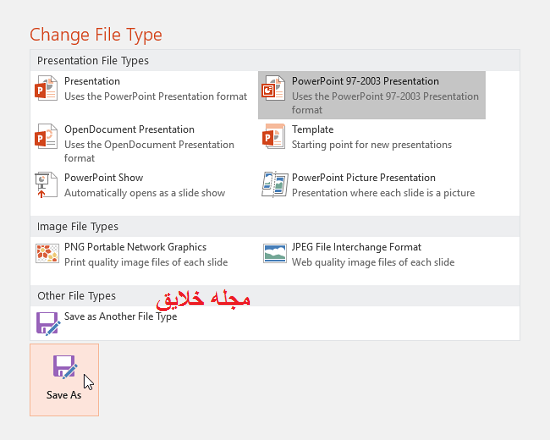This screenshot has width=550, height=440.
Task: Click the Save as Another File Type icon
Action: pos(48,324)
